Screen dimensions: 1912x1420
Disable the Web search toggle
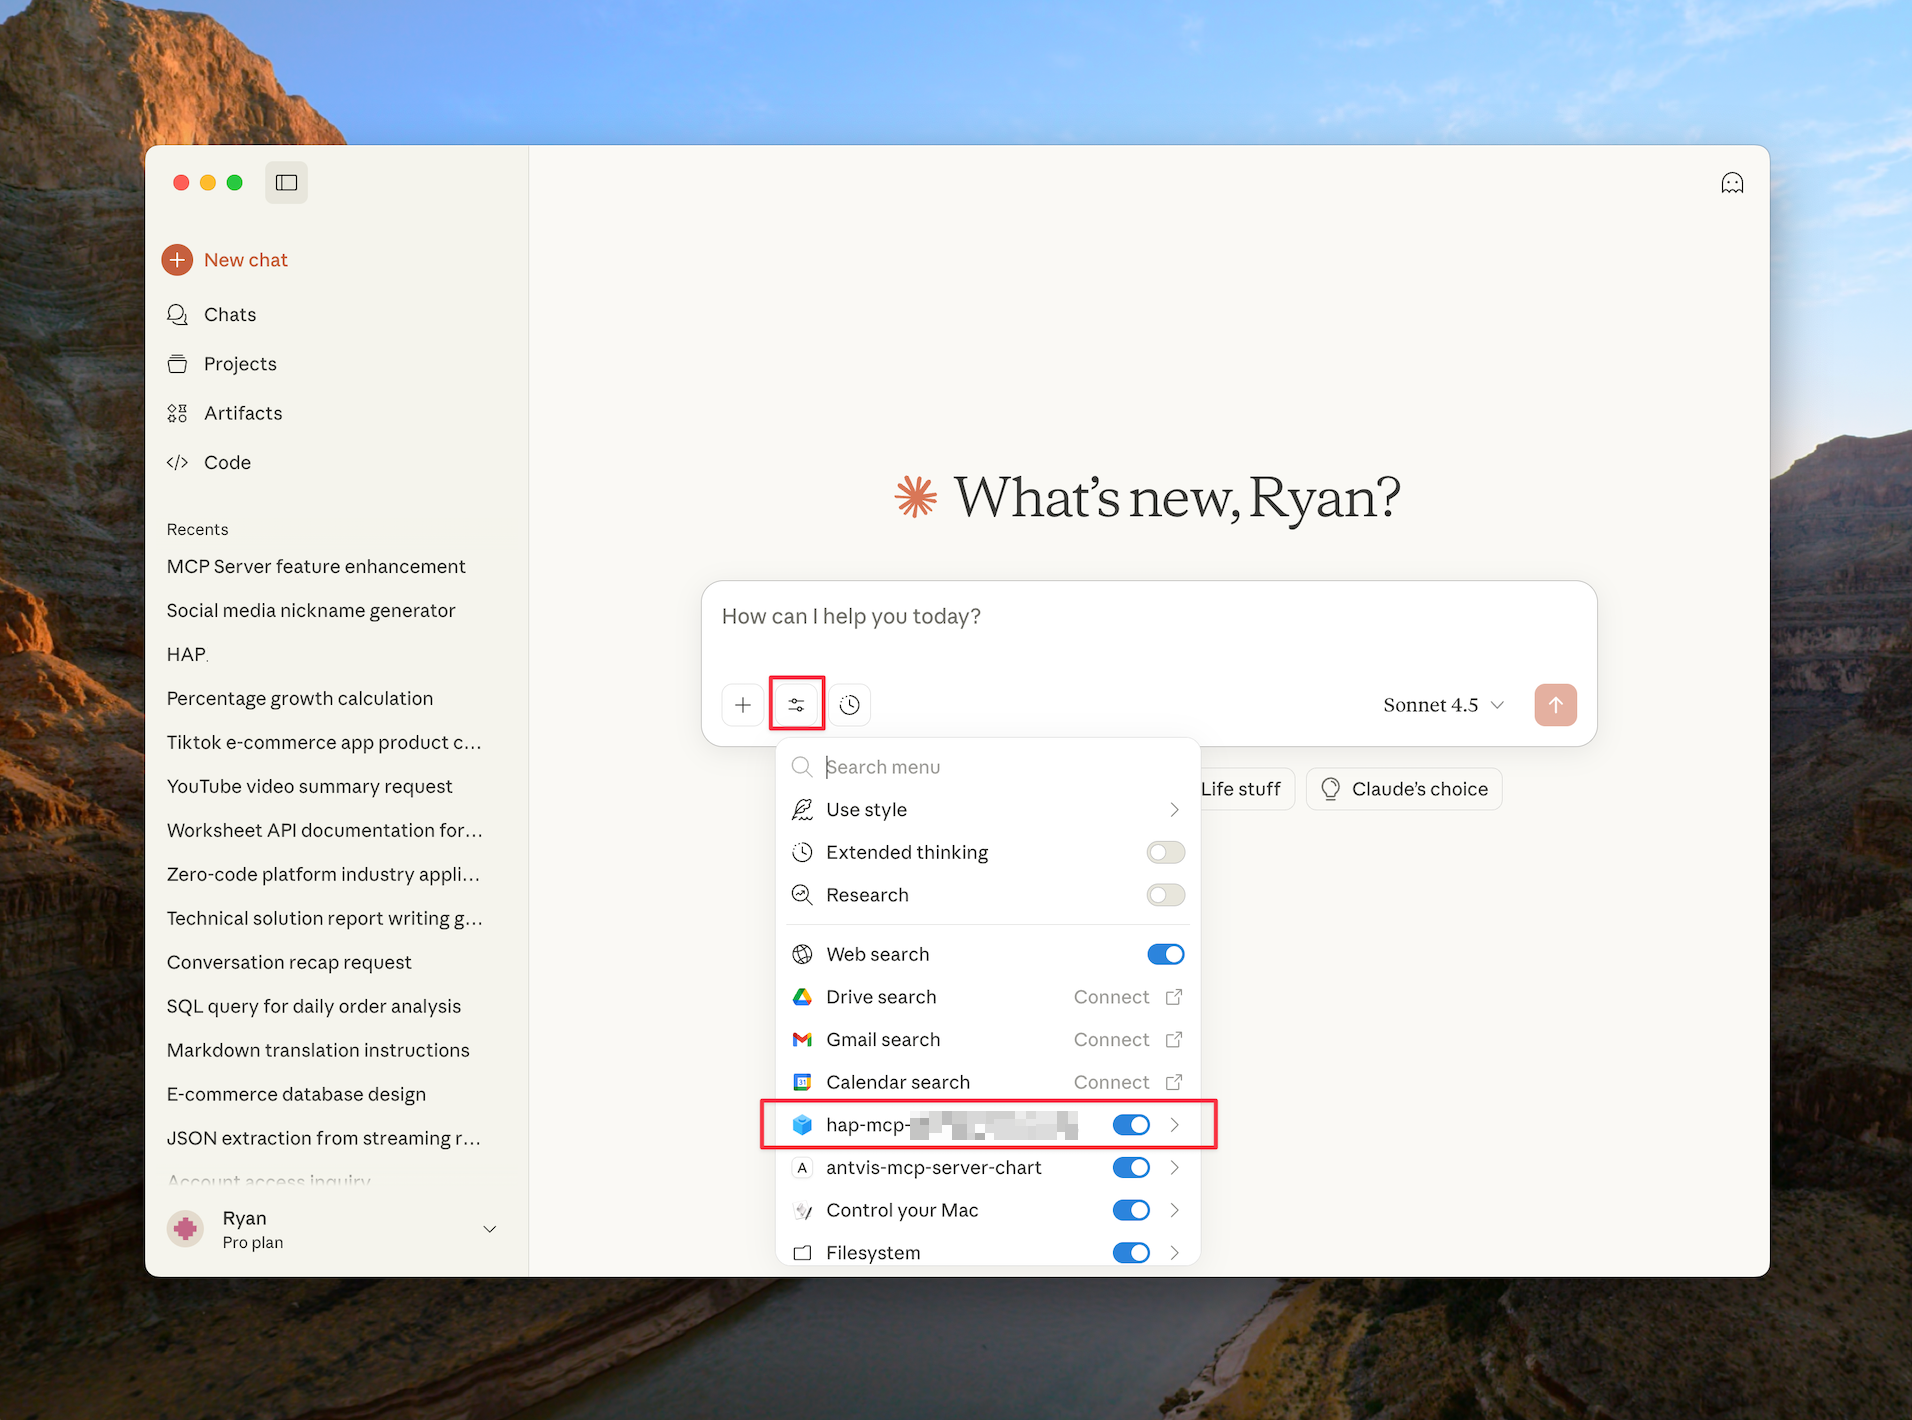pos(1165,954)
